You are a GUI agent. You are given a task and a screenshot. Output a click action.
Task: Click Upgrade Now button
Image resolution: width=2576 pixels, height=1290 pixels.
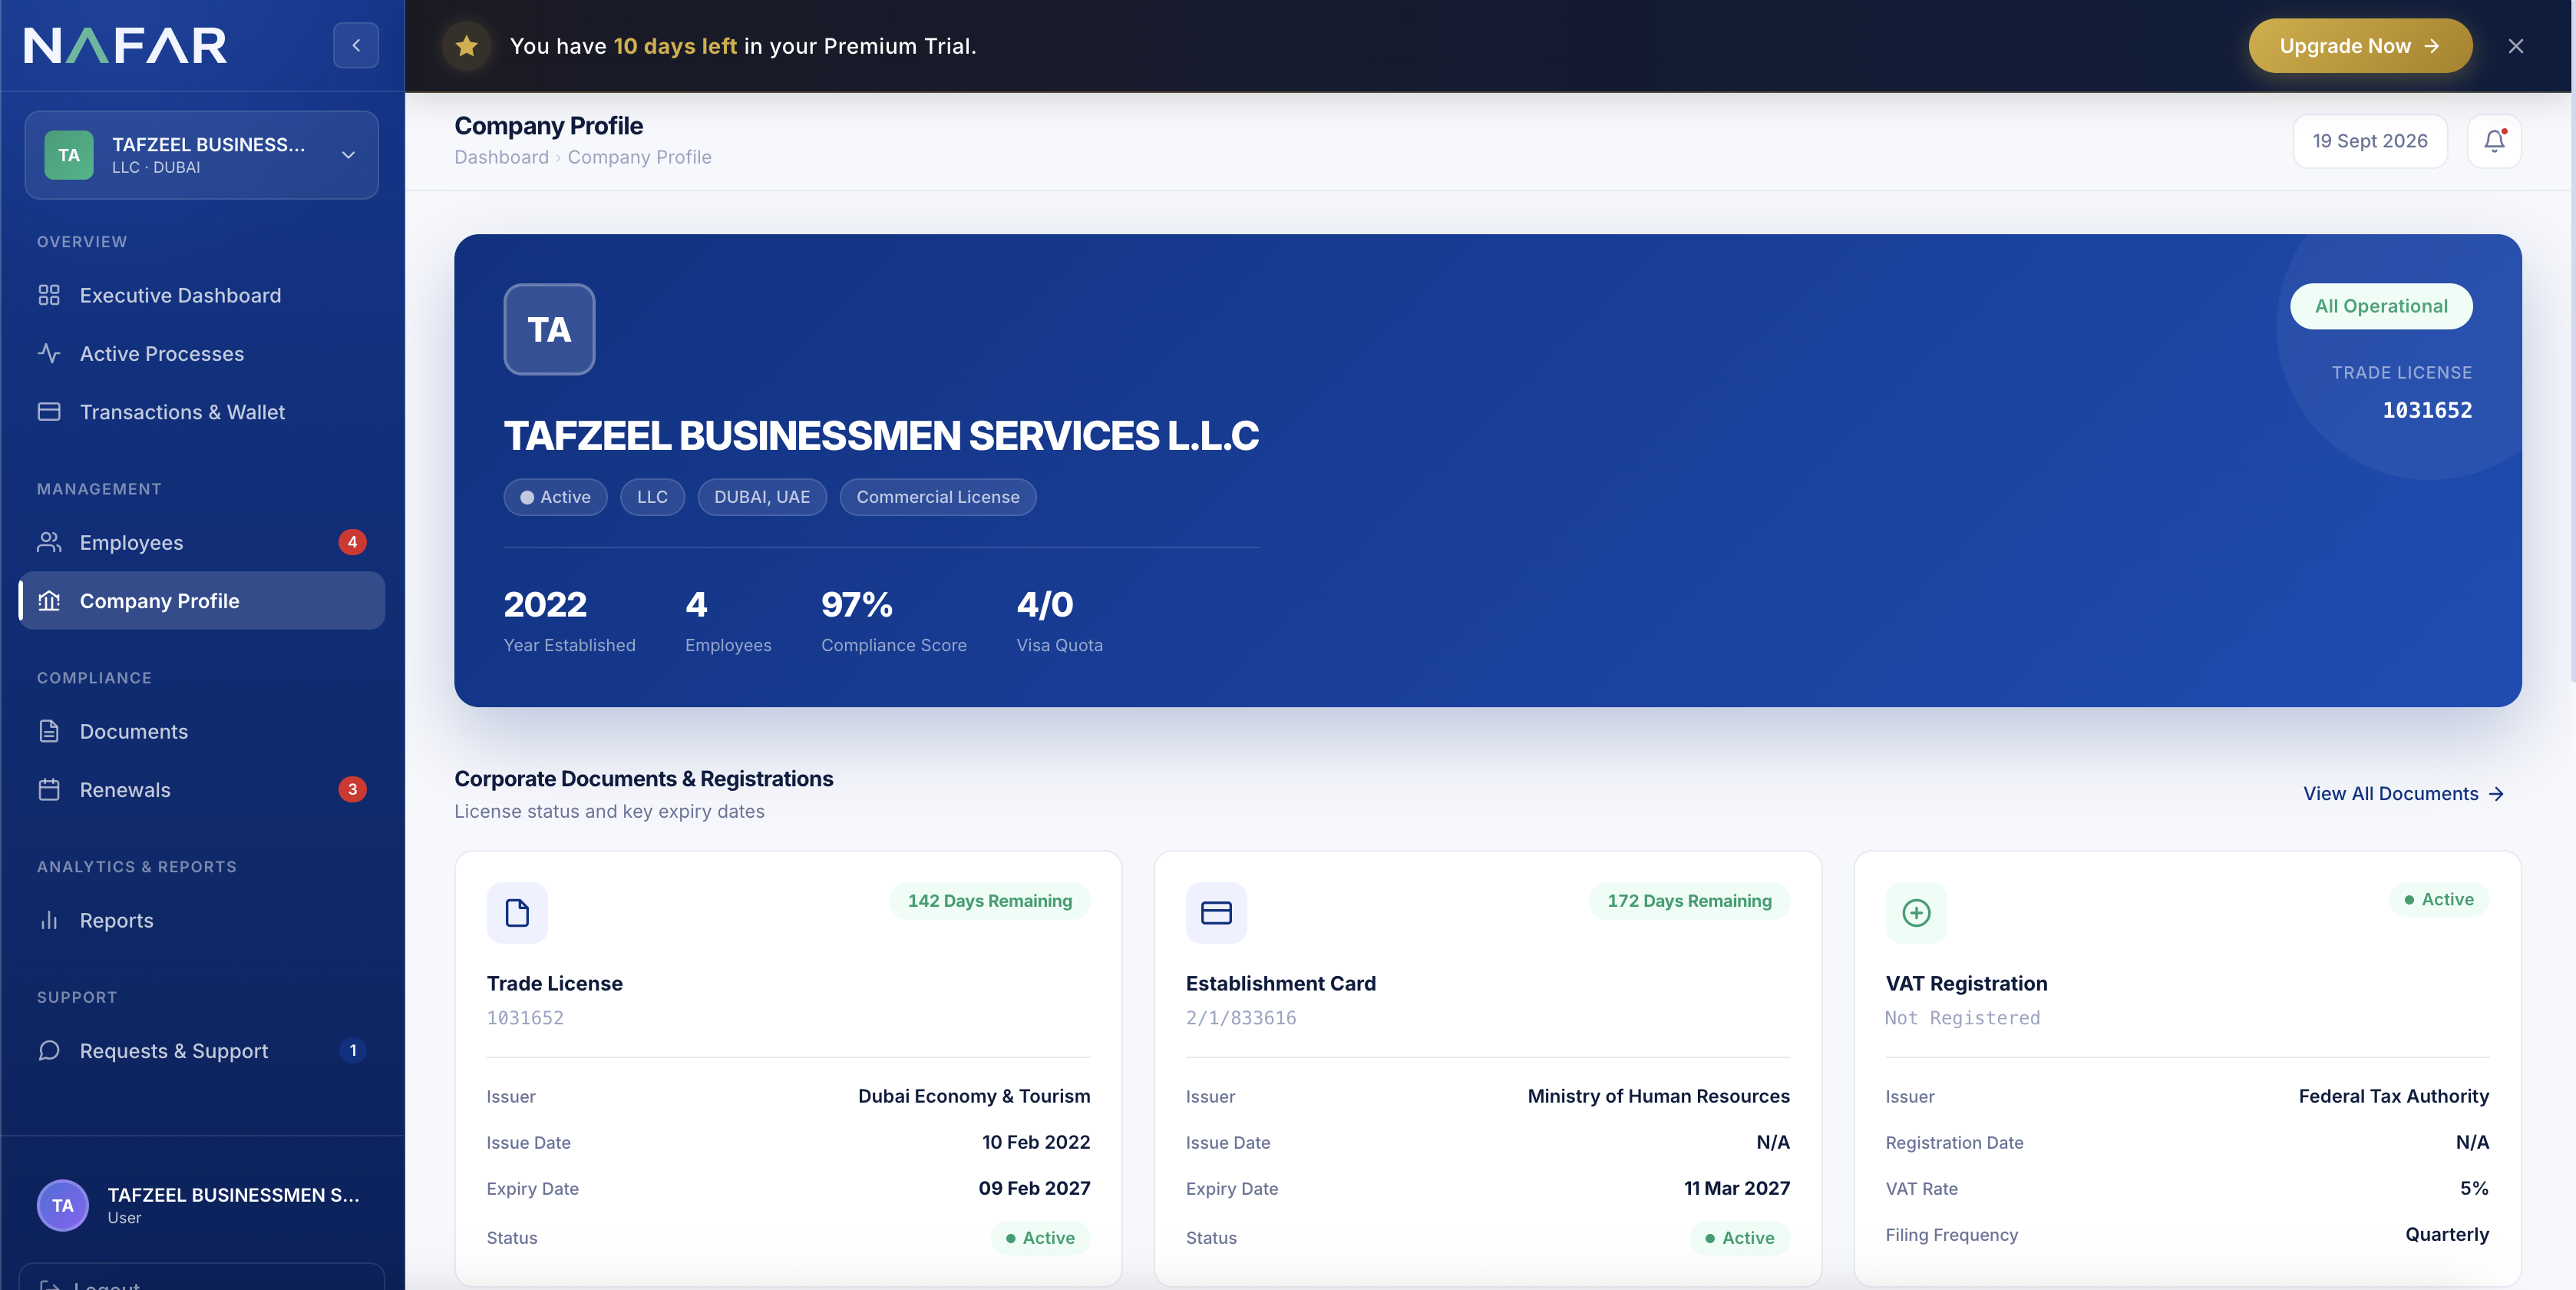click(2360, 46)
